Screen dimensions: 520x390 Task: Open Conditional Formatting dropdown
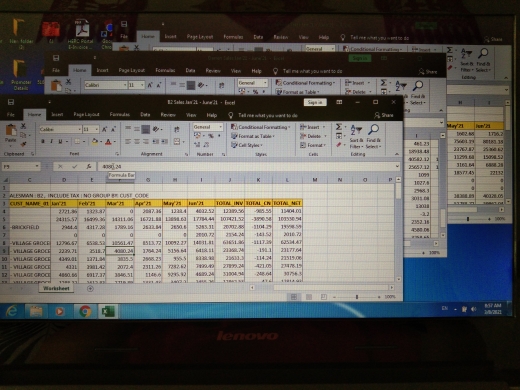(261, 127)
